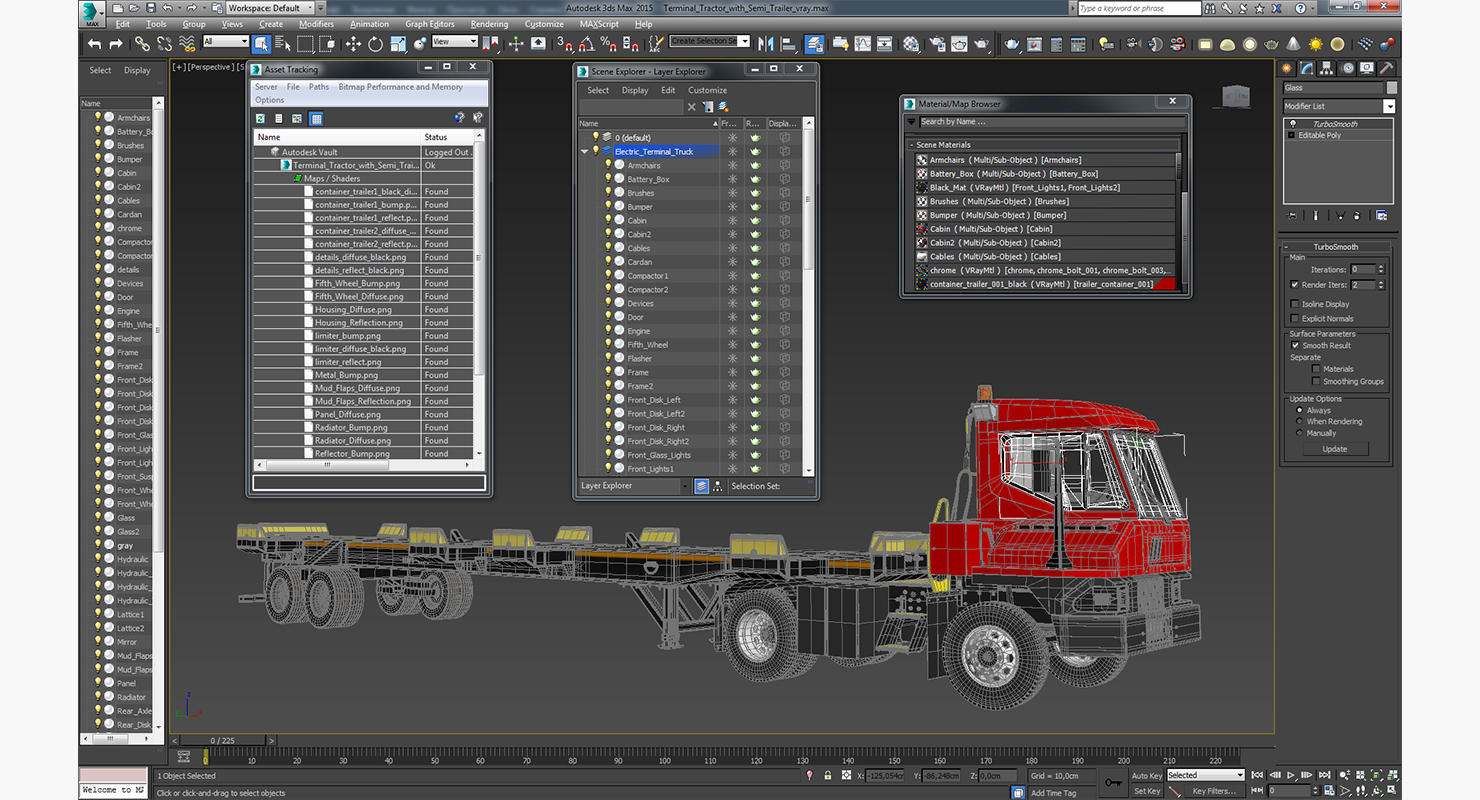
Task: Click the Play Animation button
Action: click(x=1291, y=775)
